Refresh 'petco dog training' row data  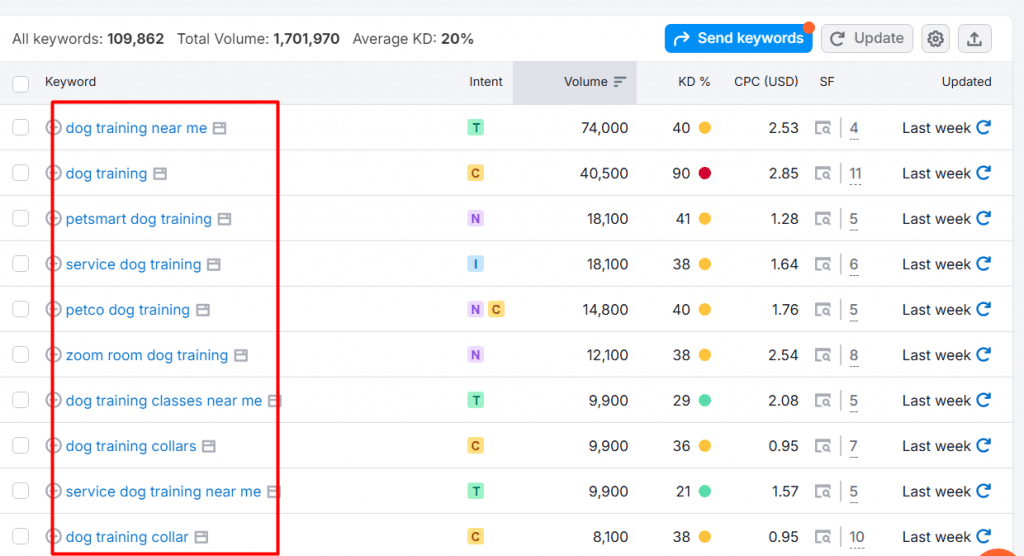[x=984, y=309]
